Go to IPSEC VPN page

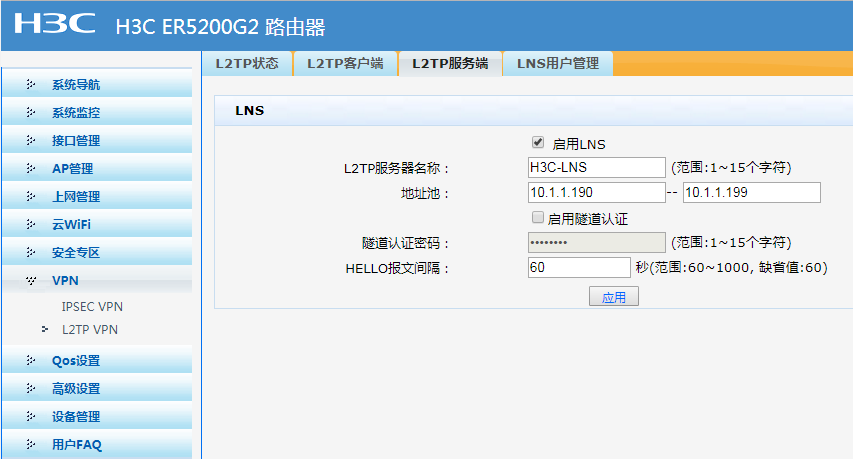pos(92,307)
